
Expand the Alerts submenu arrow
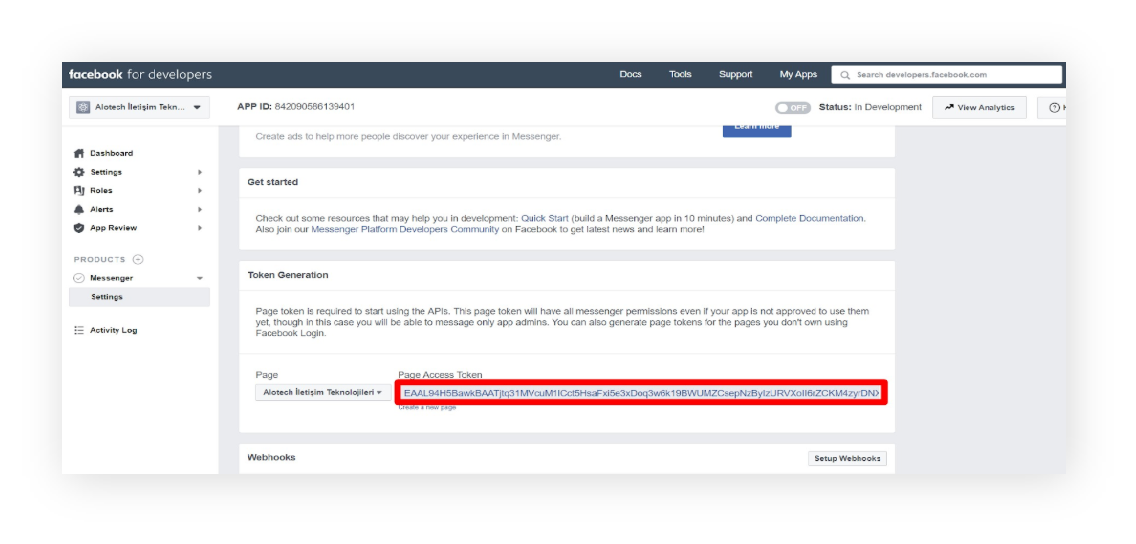pyautogui.click(x=200, y=209)
